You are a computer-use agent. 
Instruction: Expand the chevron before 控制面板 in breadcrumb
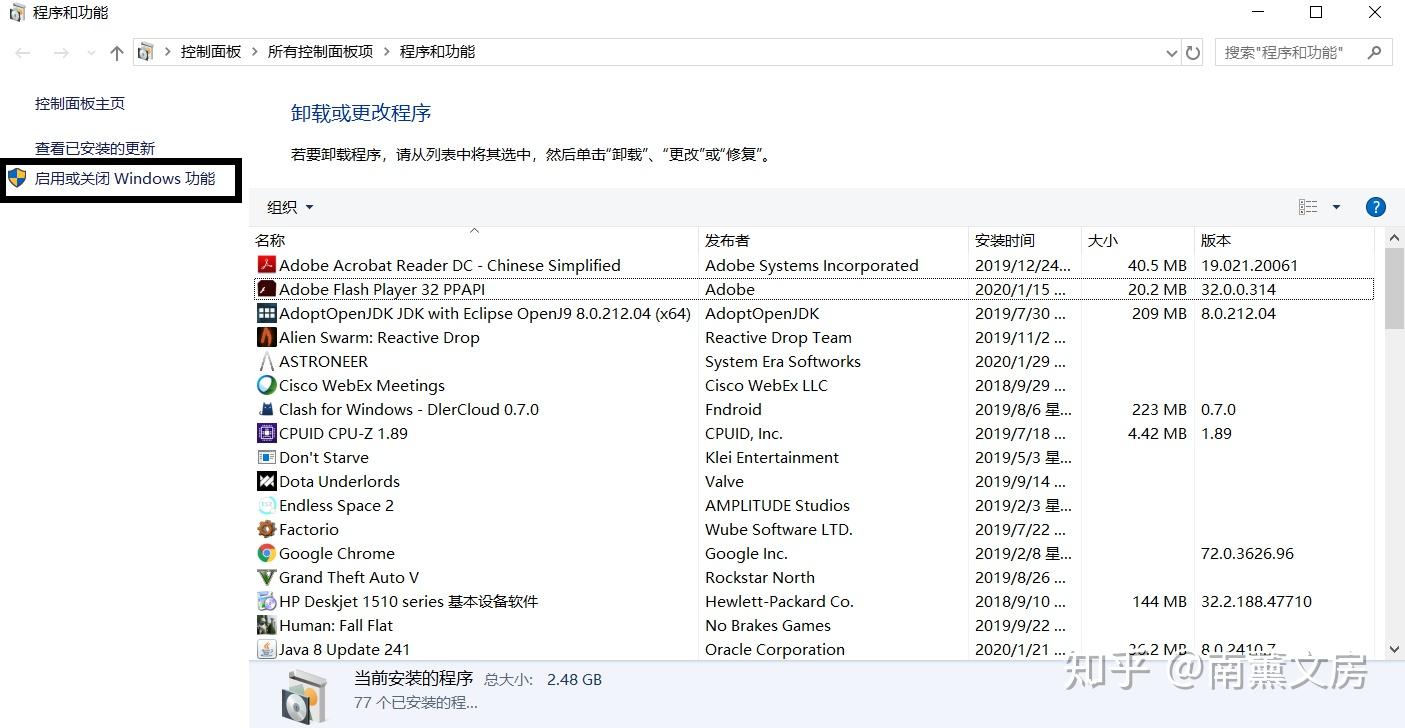[167, 52]
